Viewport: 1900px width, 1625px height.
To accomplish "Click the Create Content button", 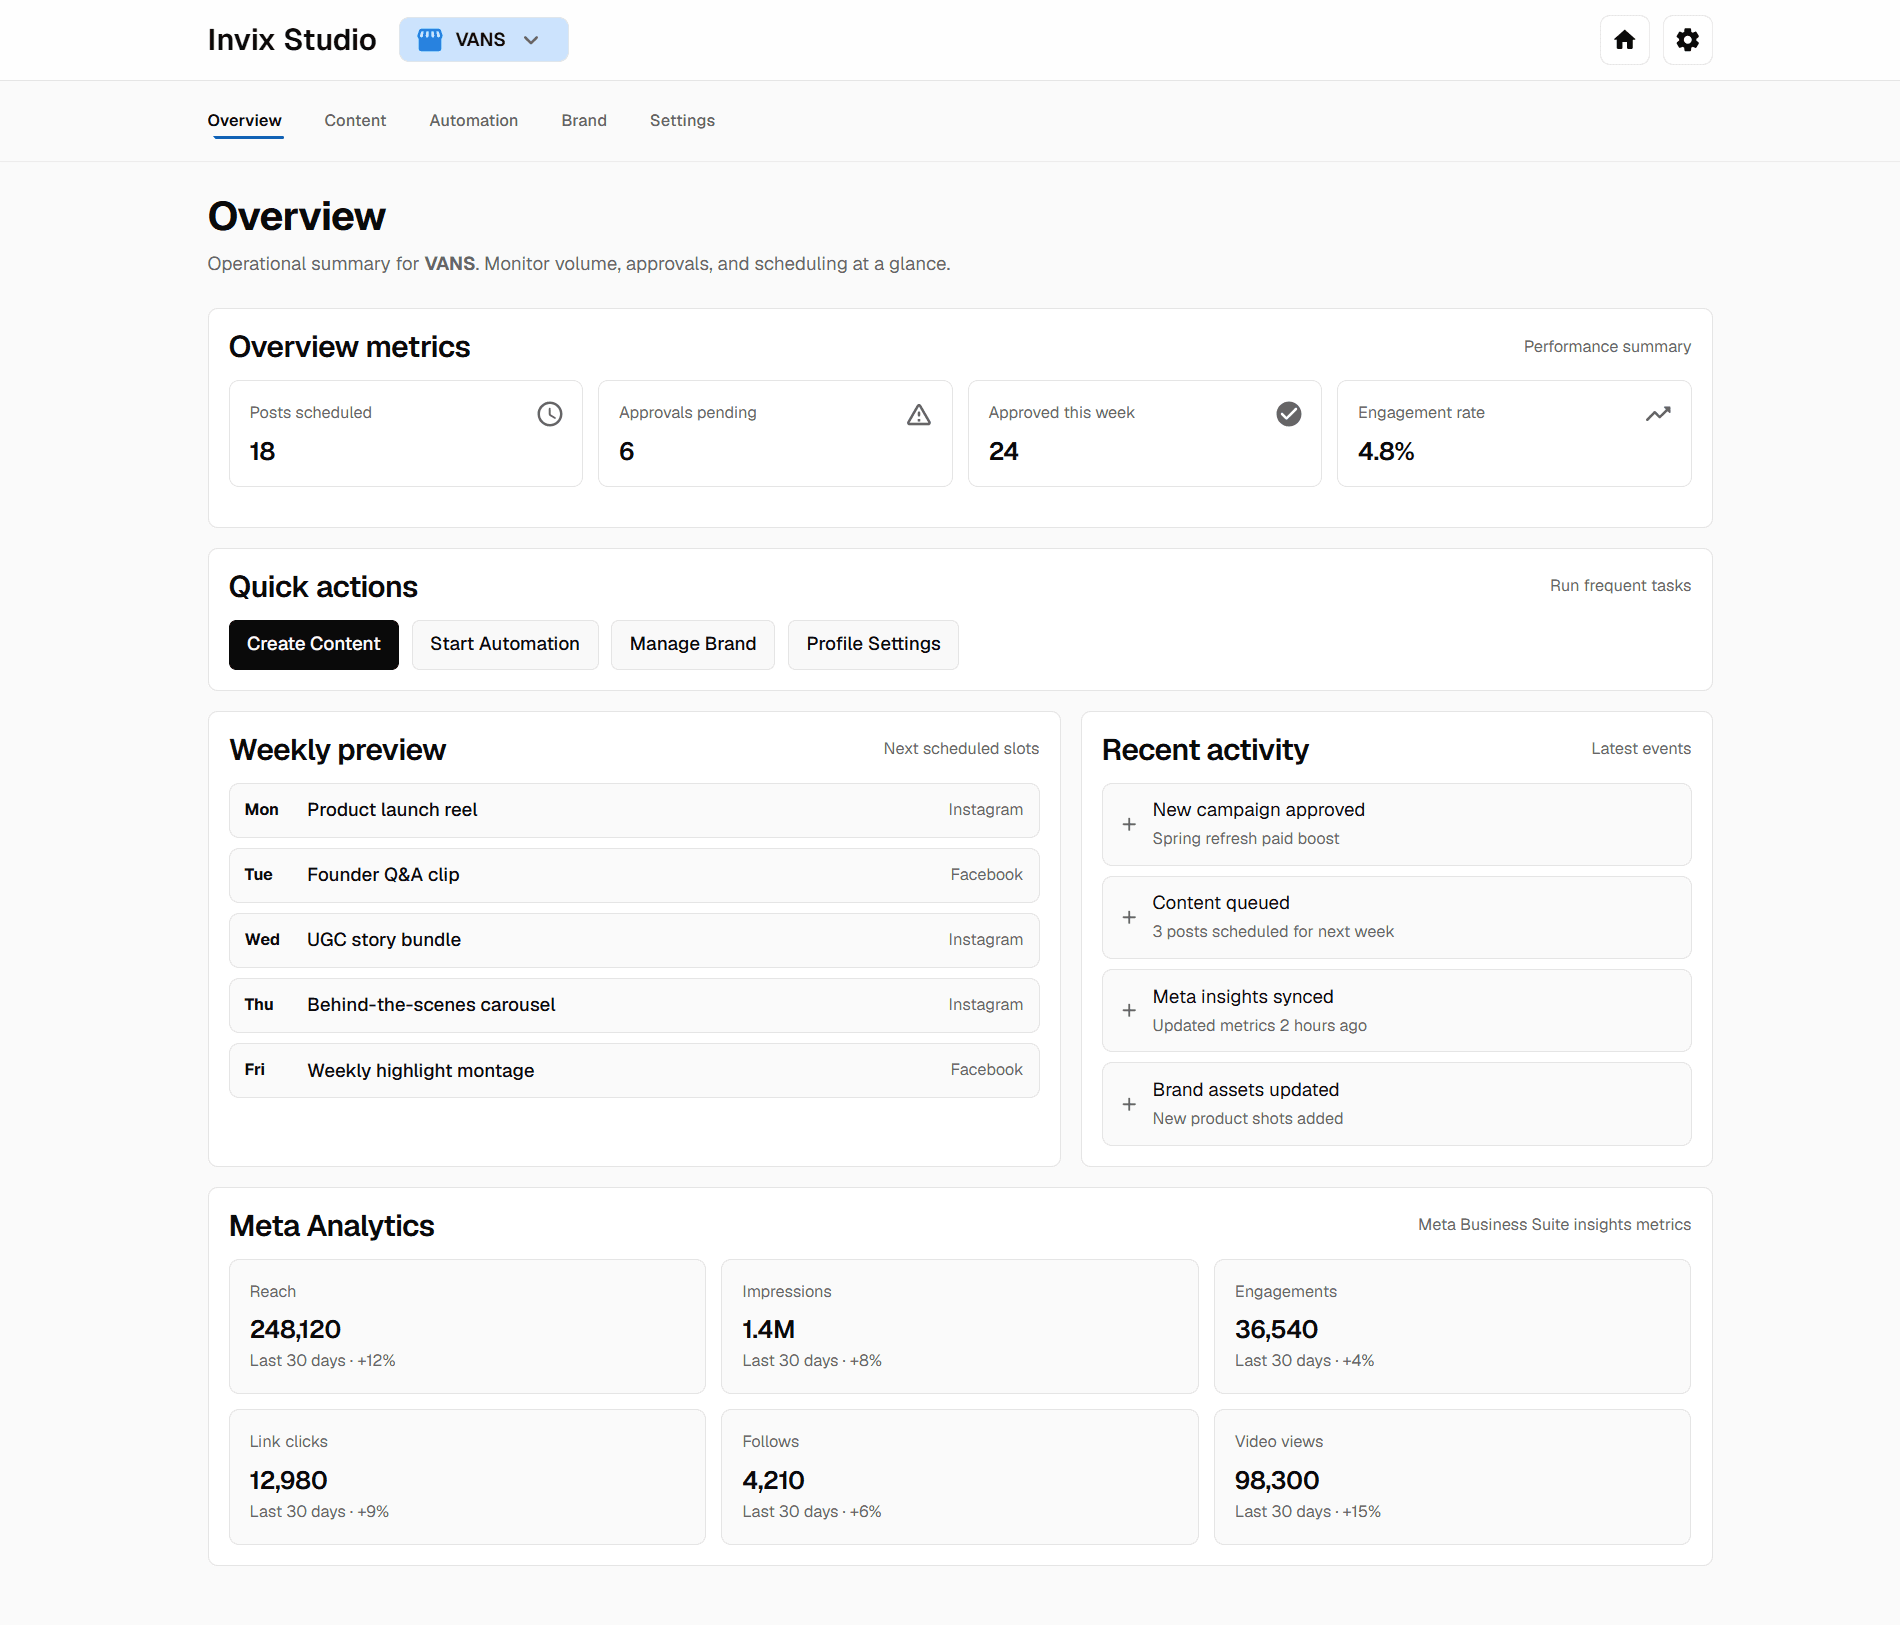I will pyautogui.click(x=314, y=644).
